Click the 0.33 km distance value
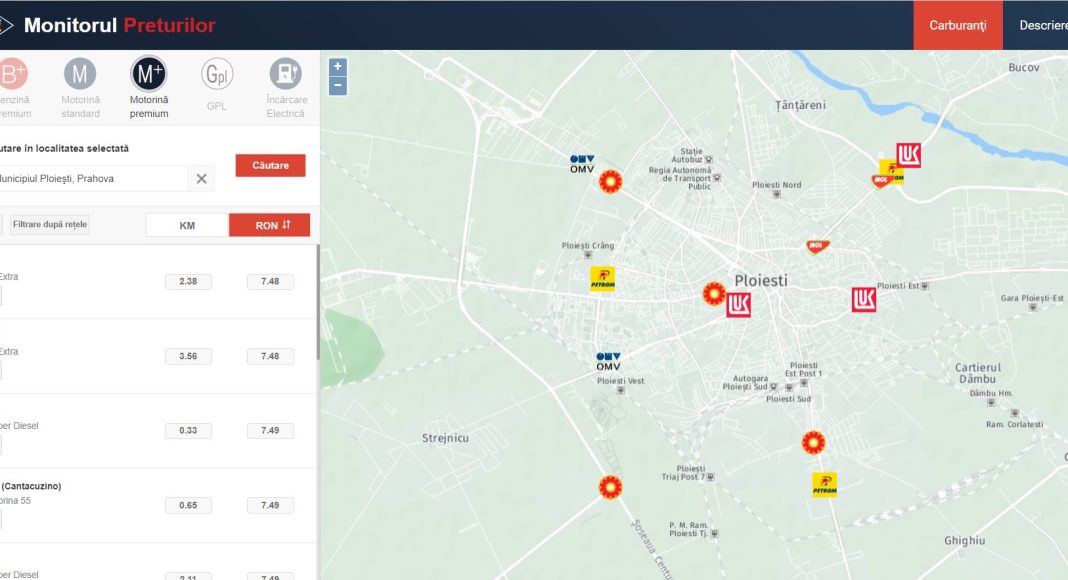Screen dimensions: 1068x580 [x=188, y=430]
